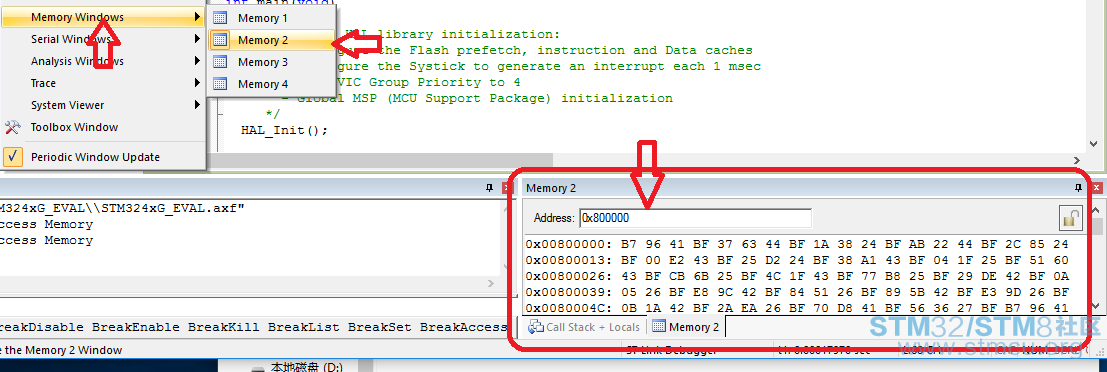The width and height of the screenshot is (1107, 372).
Task: Click the Toolbox Window wrench icon
Action: (13, 127)
